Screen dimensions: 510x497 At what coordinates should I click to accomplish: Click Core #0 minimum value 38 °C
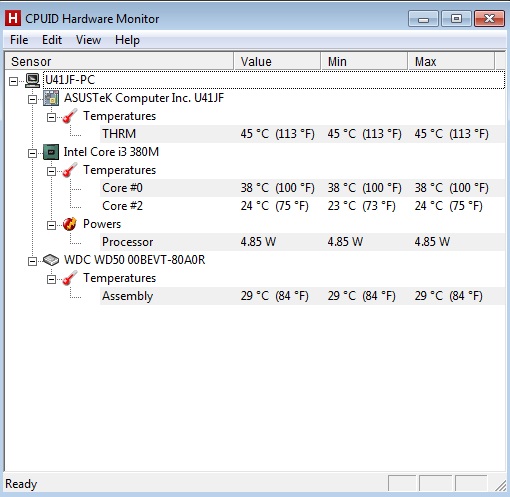[364, 188]
